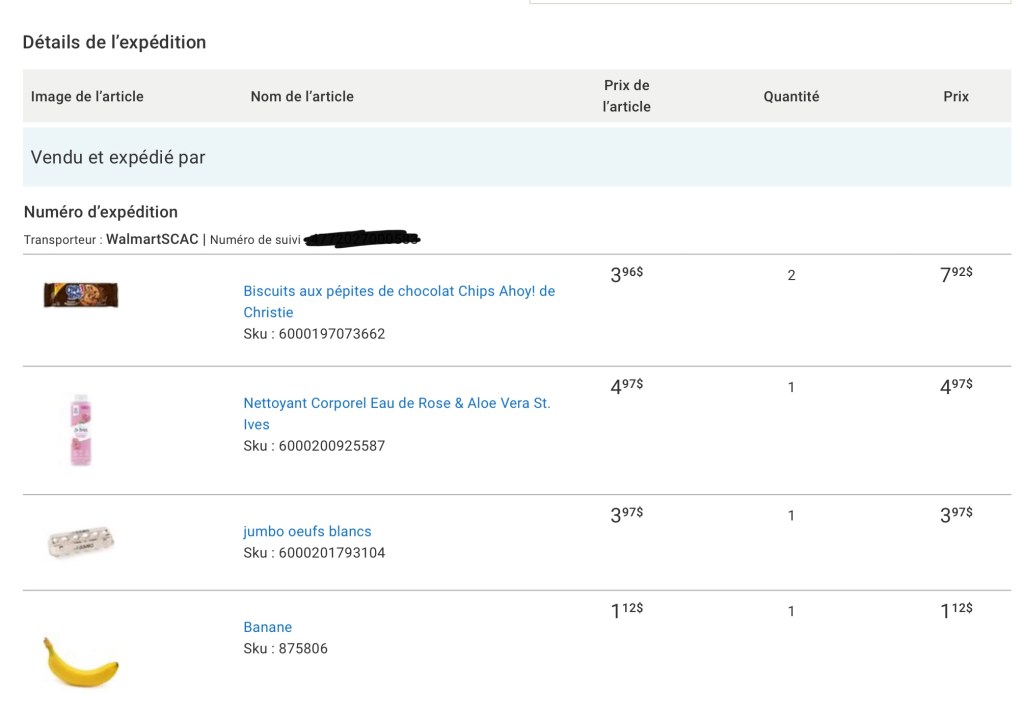Click the 'Prix' total column header
Viewport: 1024px width, 718px height.
pyautogui.click(x=956, y=97)
